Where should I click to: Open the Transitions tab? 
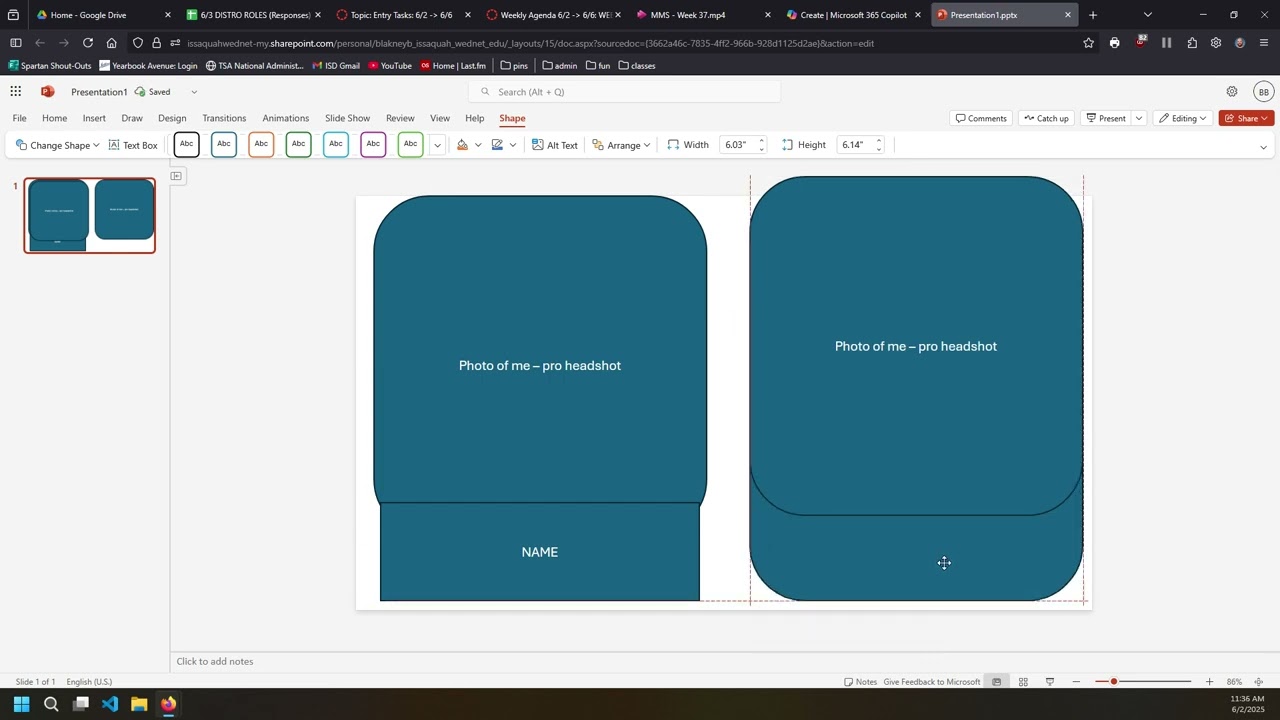coord(224,118)
